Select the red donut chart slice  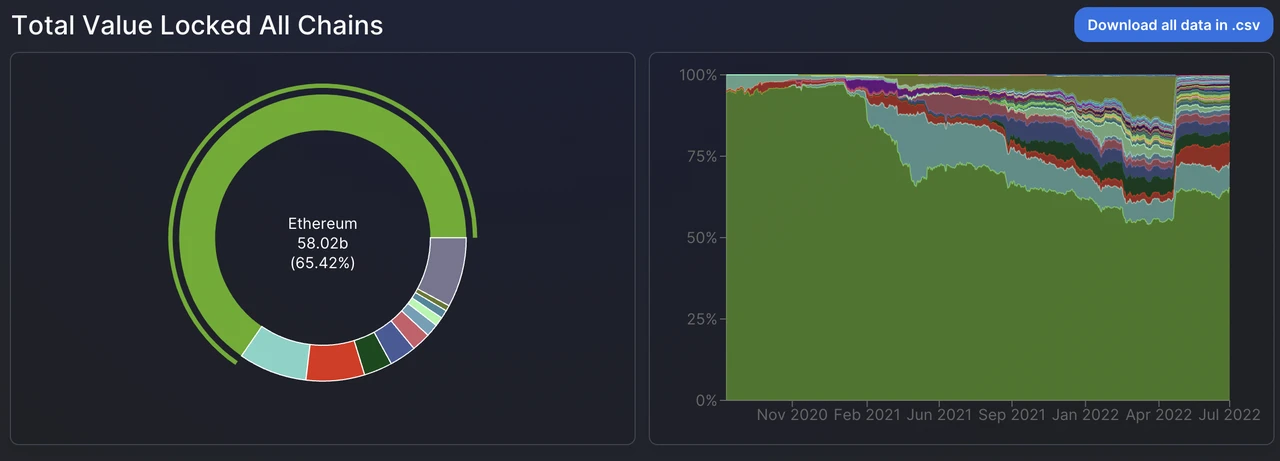(x=335, y=362)
